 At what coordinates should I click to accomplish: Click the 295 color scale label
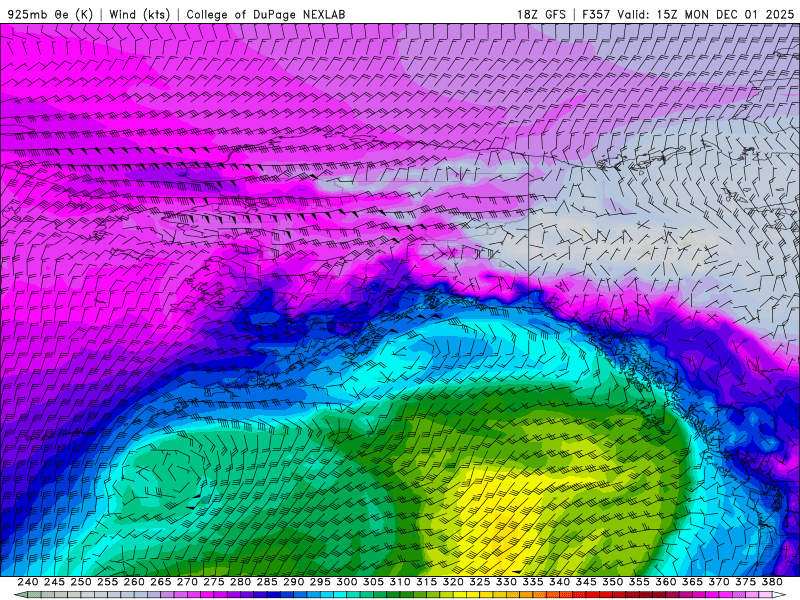(320, 582)
